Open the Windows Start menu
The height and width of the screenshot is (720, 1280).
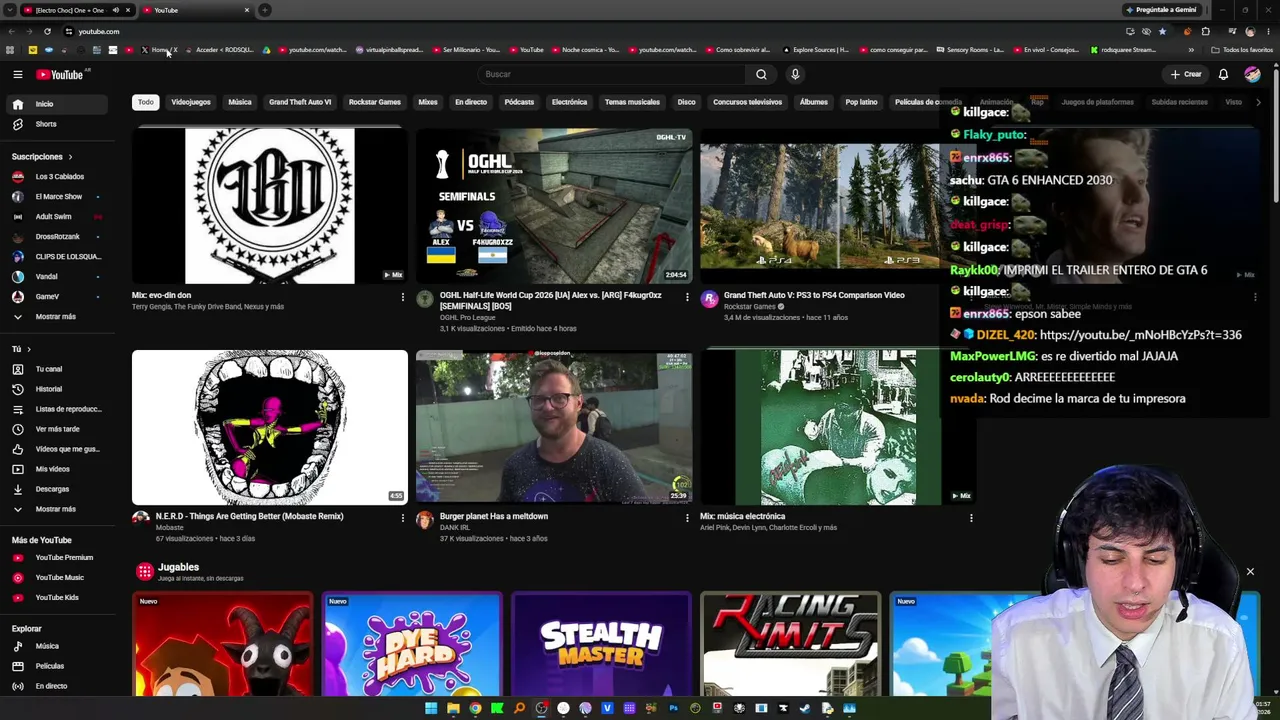tap(431, 708)
